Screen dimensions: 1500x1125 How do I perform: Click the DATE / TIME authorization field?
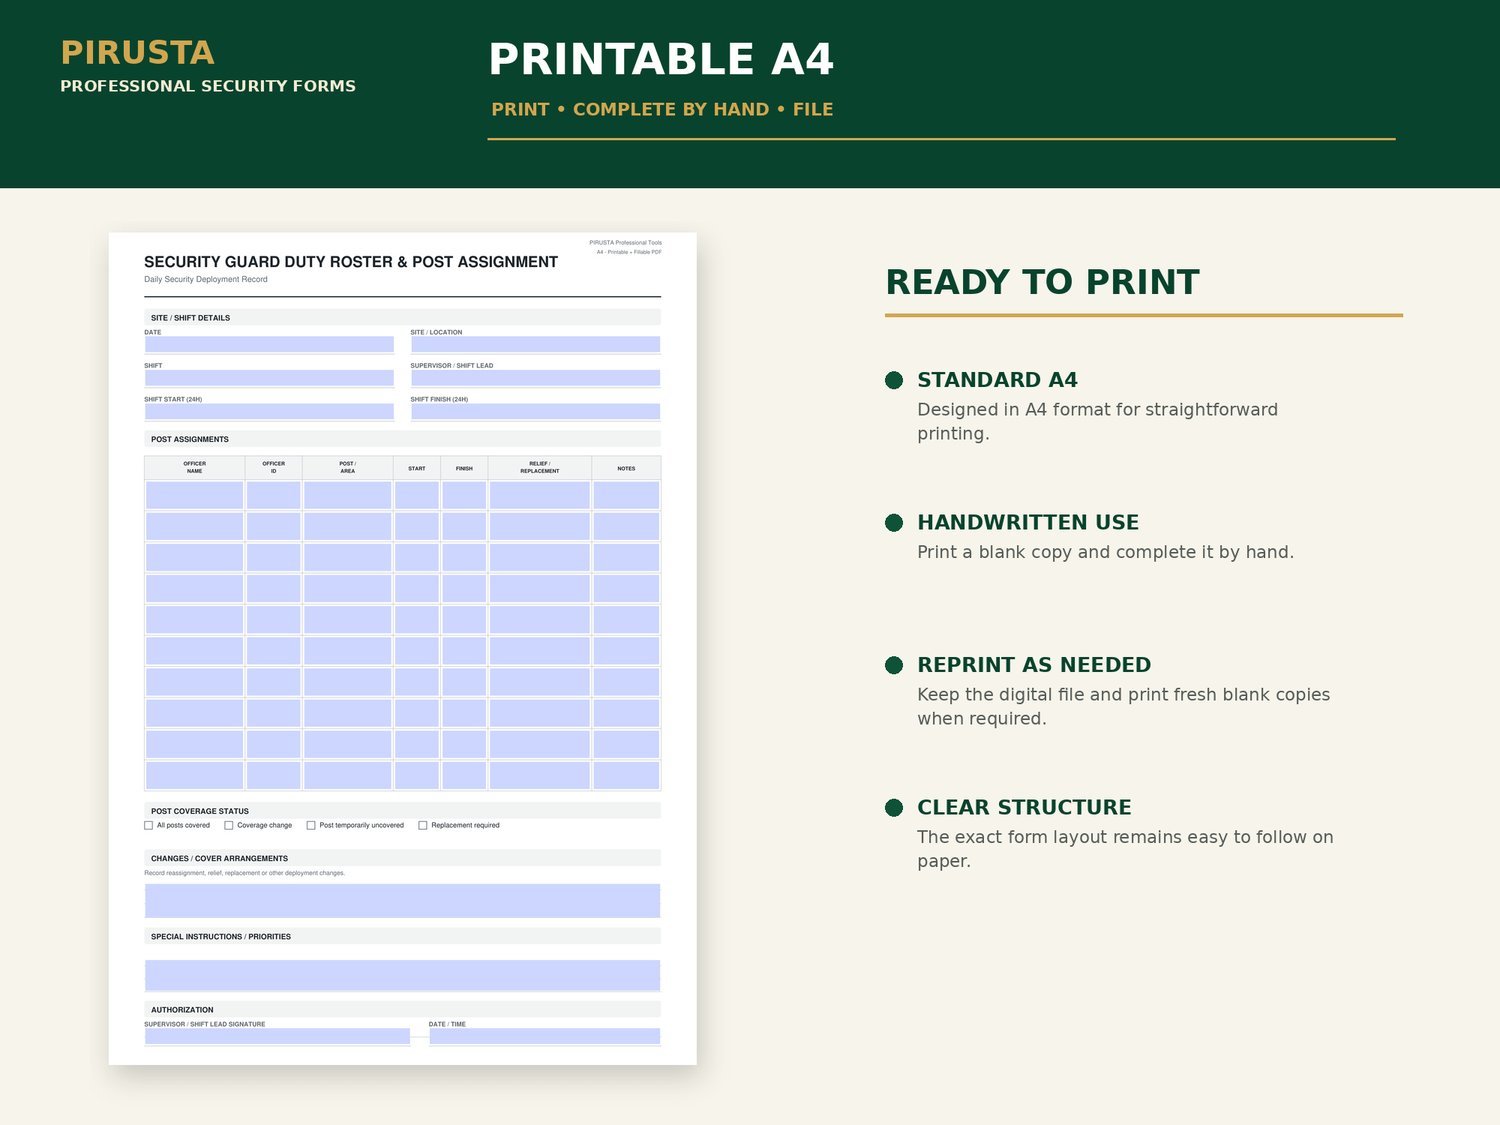pyautogui.click(x=545, y=1036)
